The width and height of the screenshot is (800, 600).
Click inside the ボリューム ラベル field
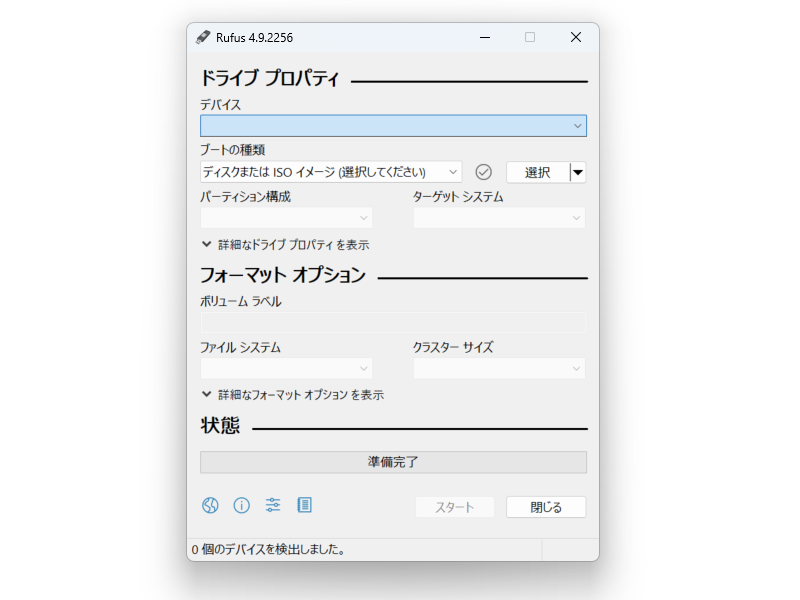[x=393, y=321]
